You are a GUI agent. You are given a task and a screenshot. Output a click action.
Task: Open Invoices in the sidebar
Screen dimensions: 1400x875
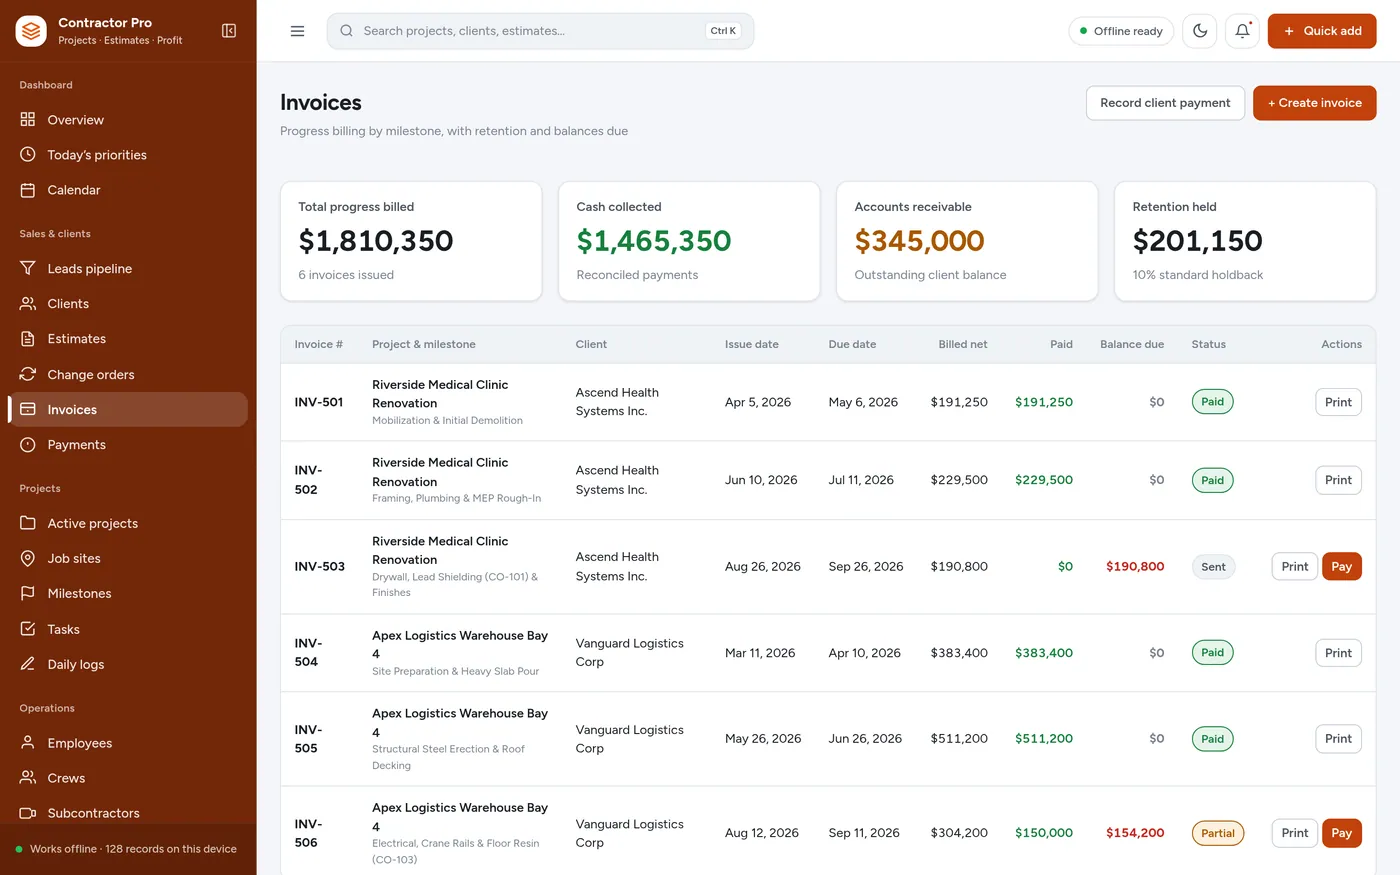coord(128,409)
